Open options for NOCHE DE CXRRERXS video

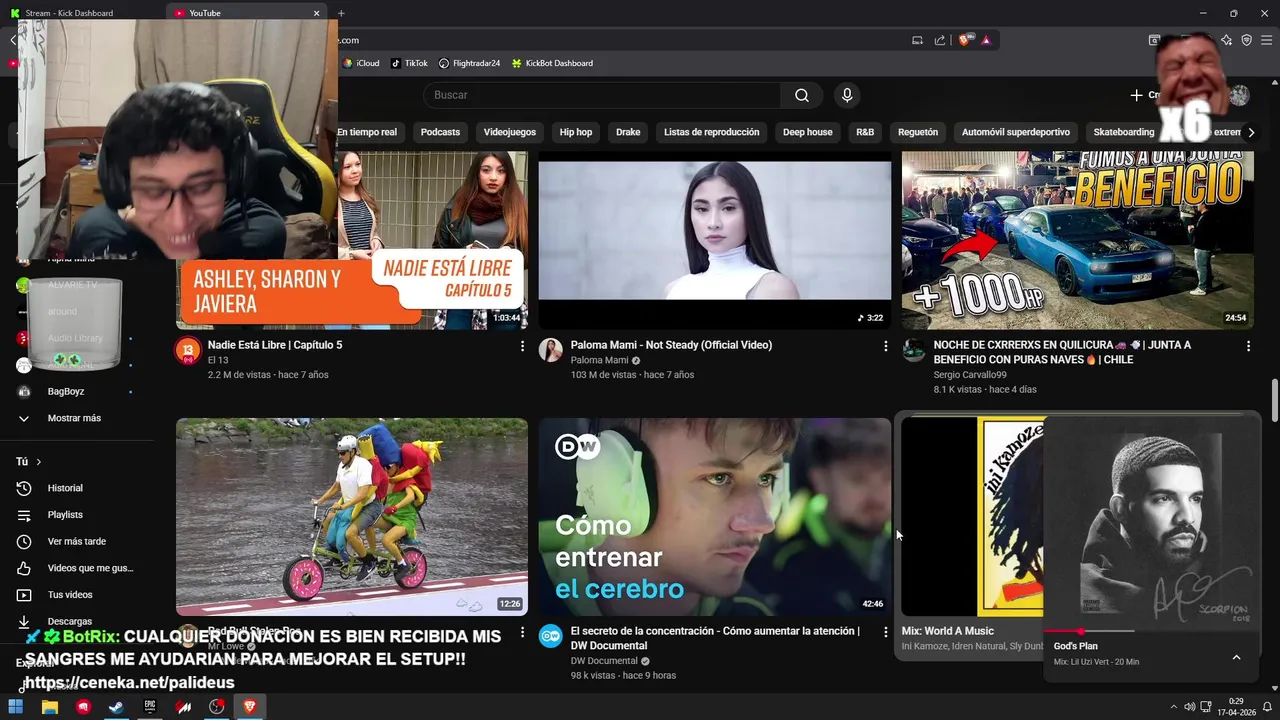pyautogui.click(x=1248, y=346)
